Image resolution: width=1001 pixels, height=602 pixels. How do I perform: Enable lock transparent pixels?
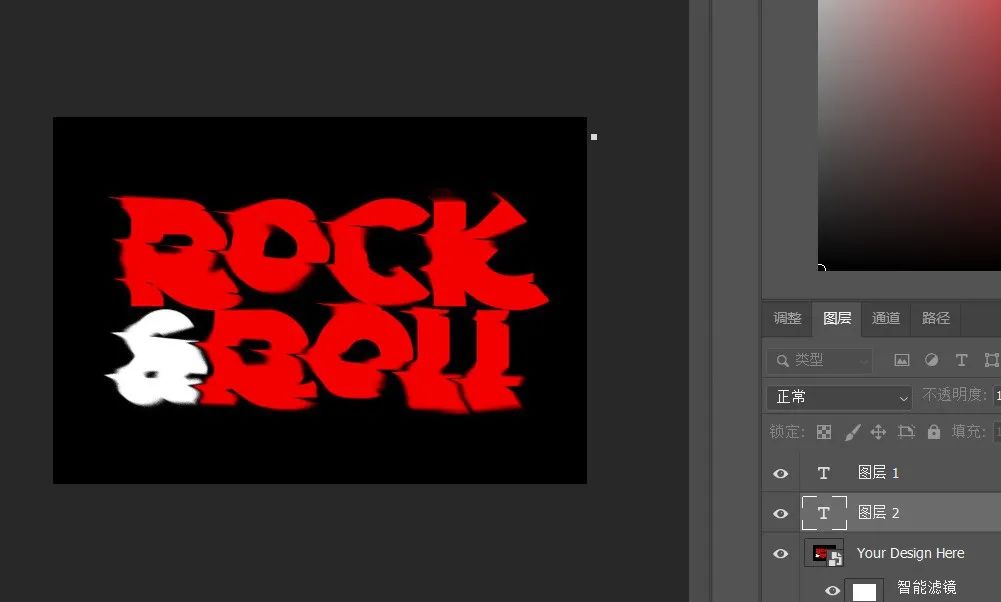[x=824, y=432]
